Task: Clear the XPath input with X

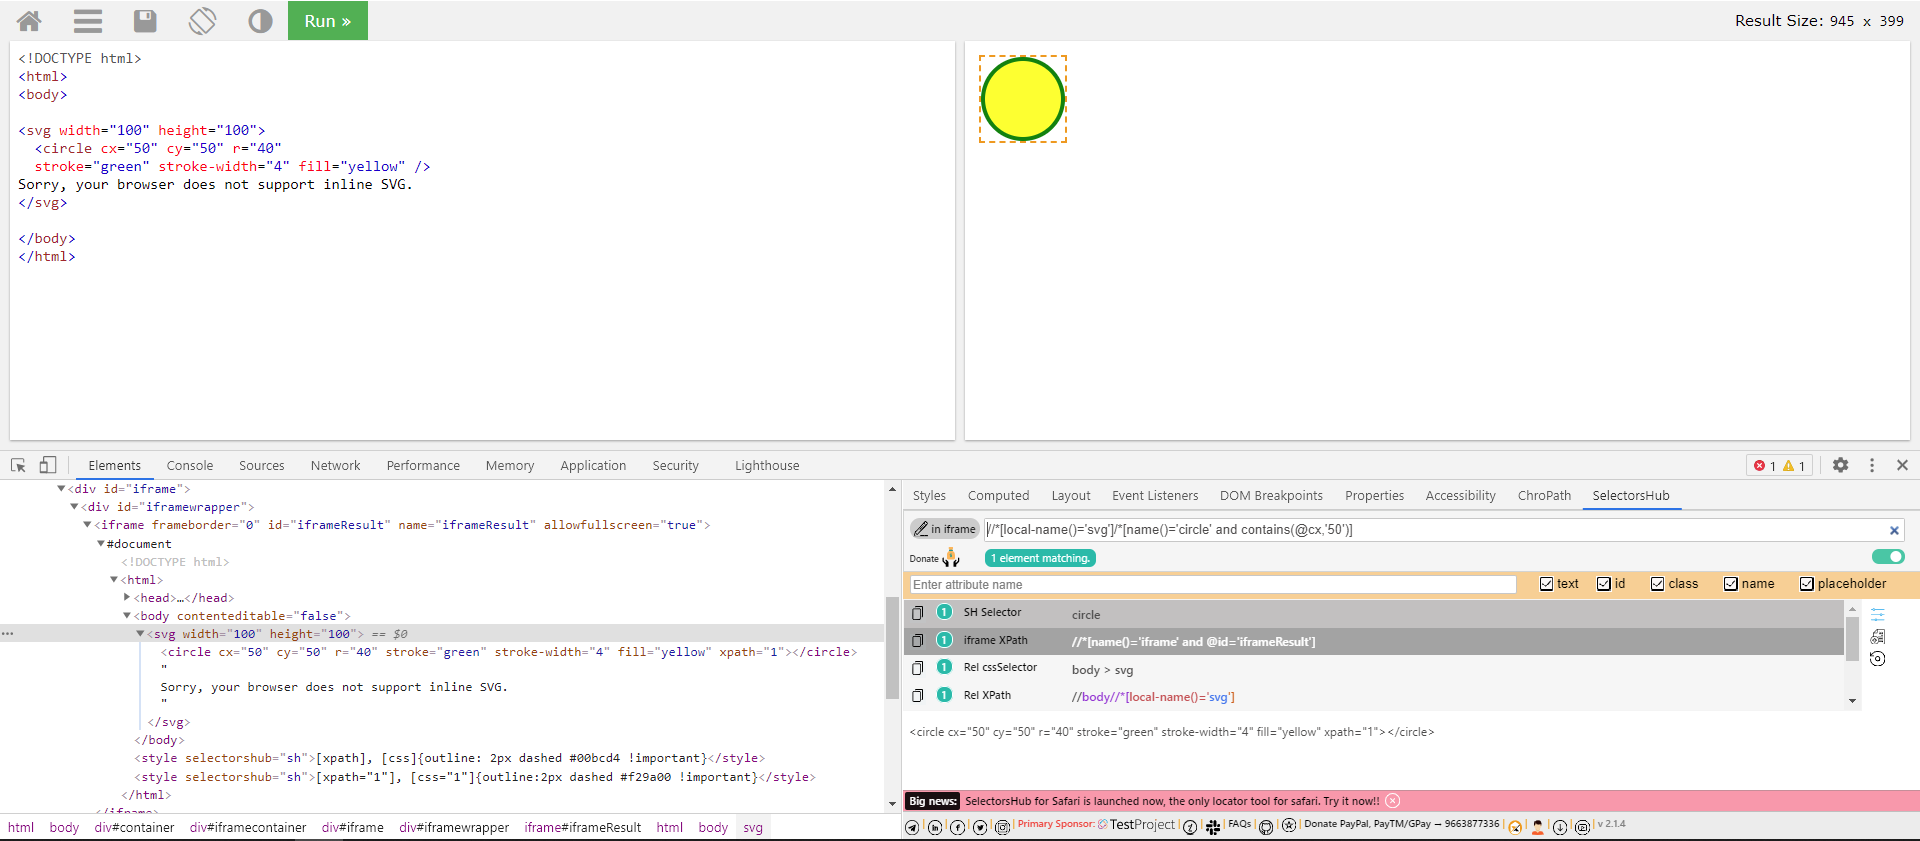Action: [x=1894, y=530]
